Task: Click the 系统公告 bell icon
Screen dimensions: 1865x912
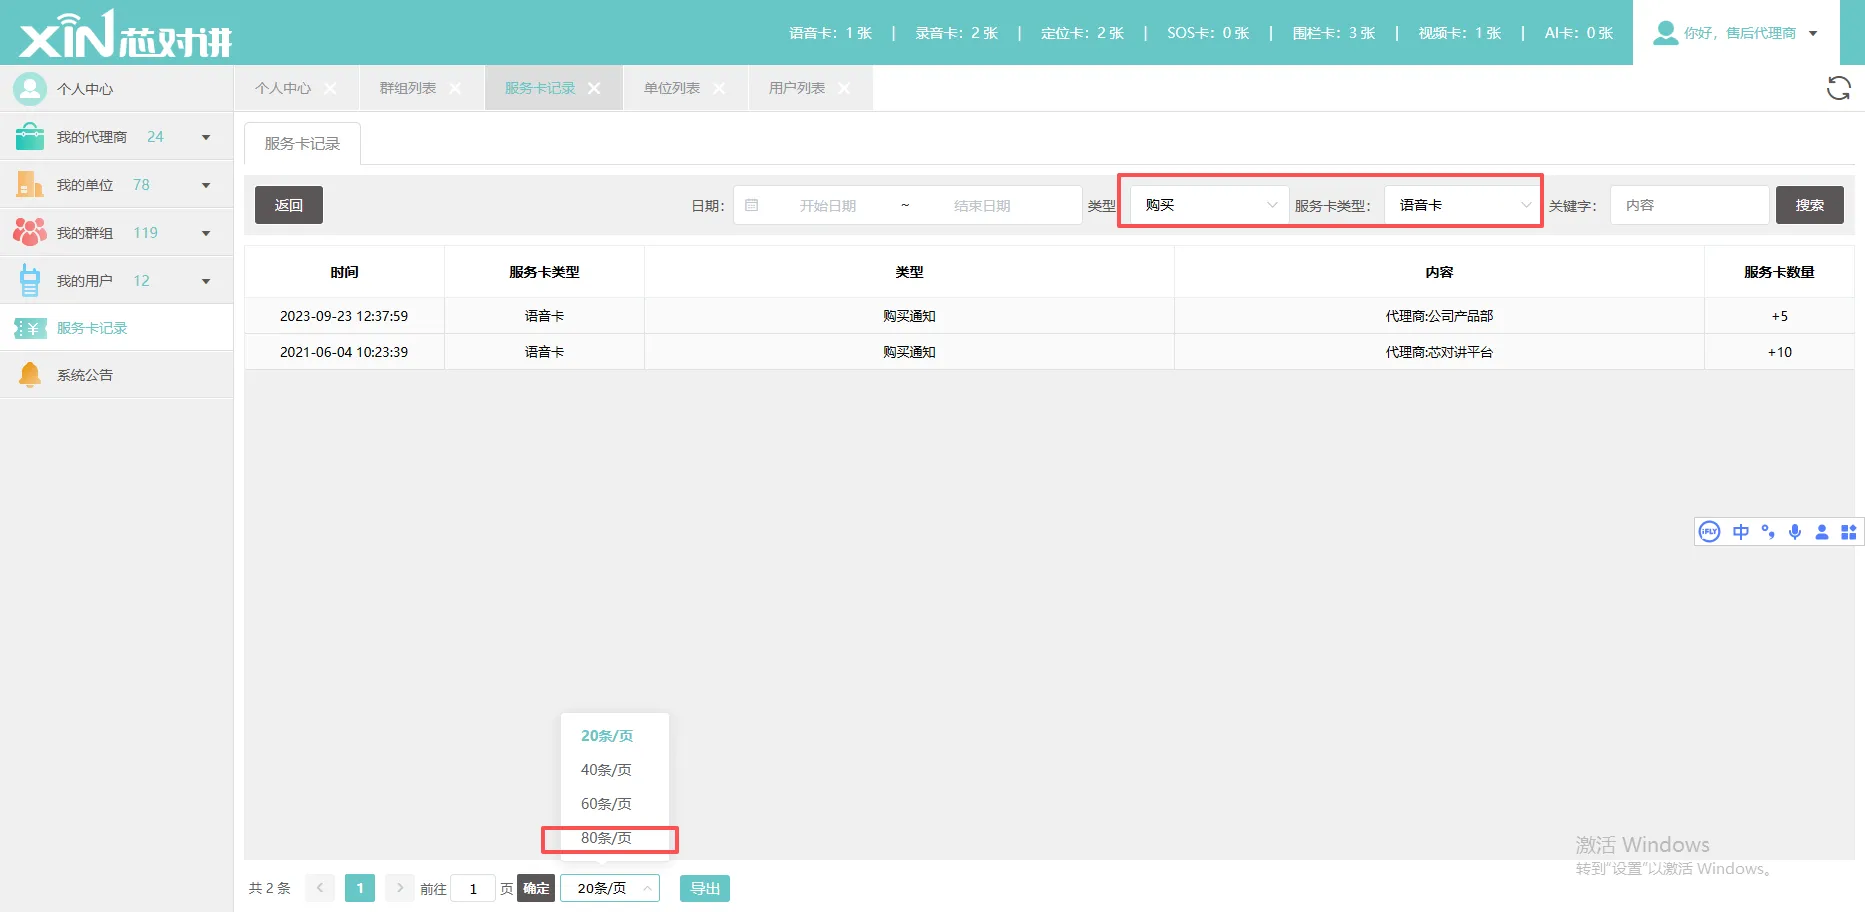Action: coord(30,375)
